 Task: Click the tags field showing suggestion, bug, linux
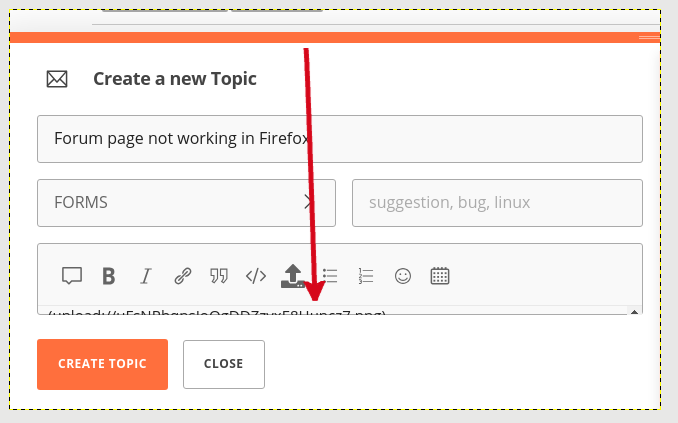(497, 203)
